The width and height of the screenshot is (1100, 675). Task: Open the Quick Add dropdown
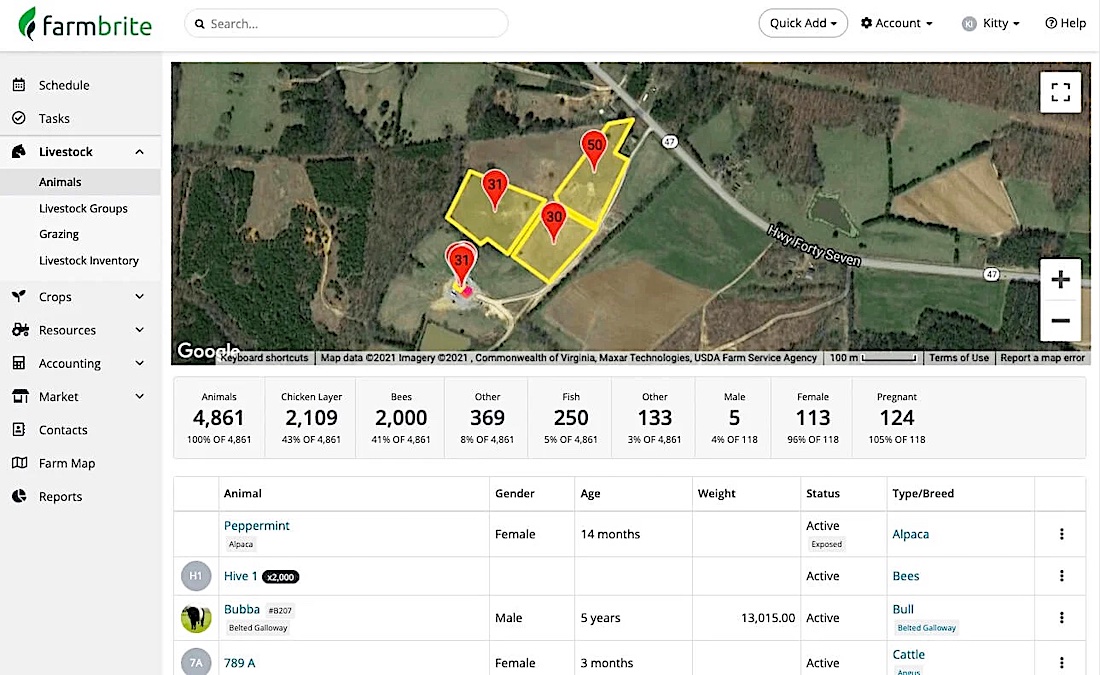(x=803, y=23)
